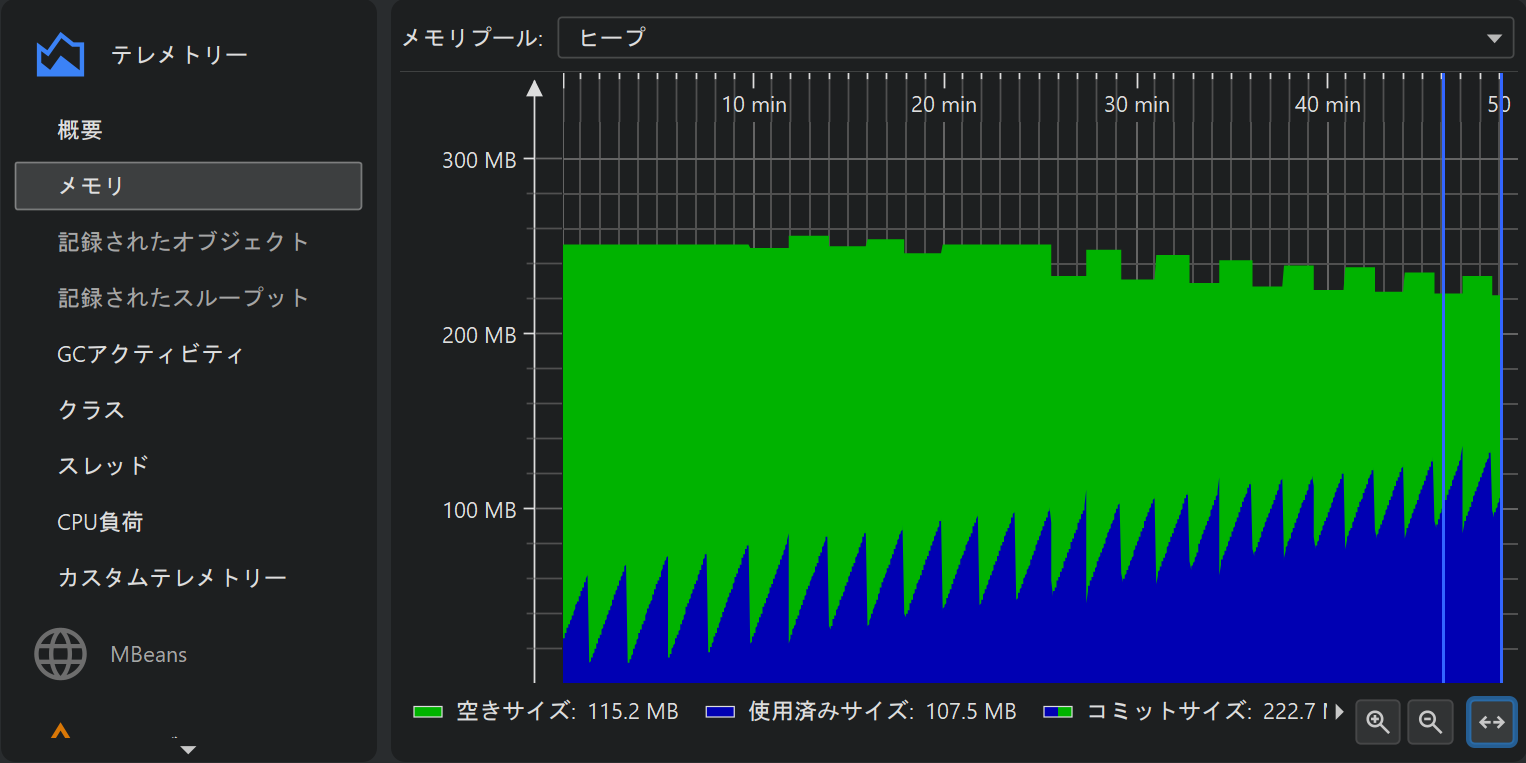This screenshot has height=763, width=1526.
Task: Open 記録されたスループット view
Action: click(184, 298)
